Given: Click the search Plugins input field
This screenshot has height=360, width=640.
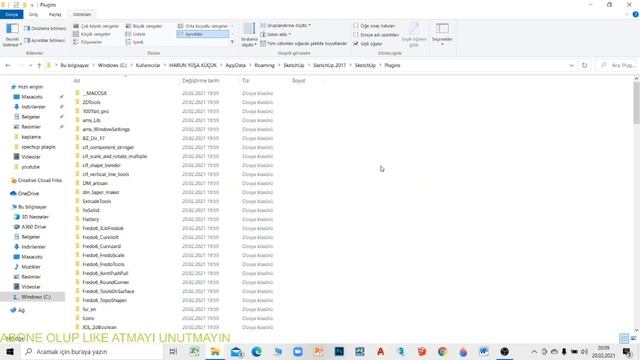Looking at the screenshot, I should (616, 65).
